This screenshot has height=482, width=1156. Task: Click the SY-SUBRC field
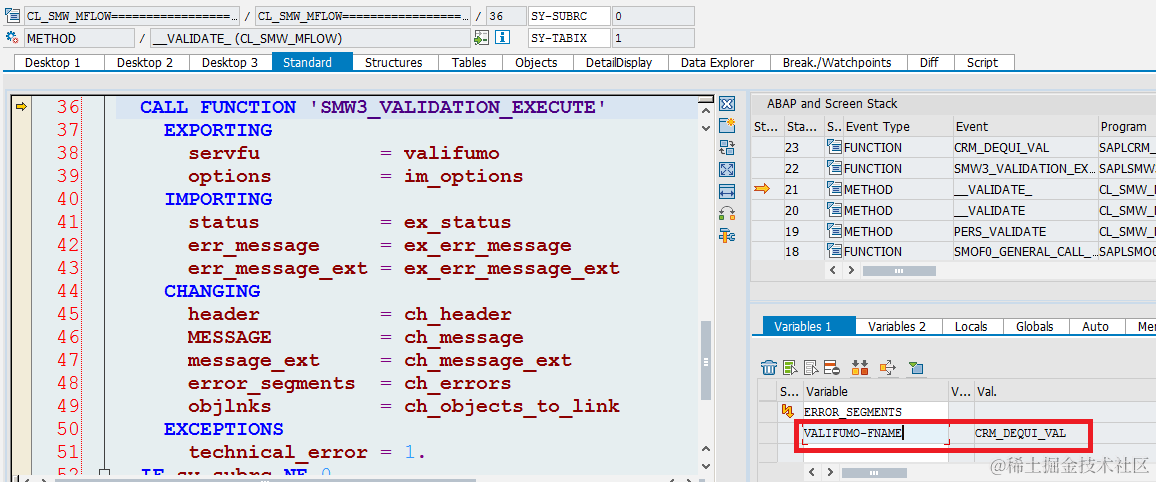click(569, 16)
